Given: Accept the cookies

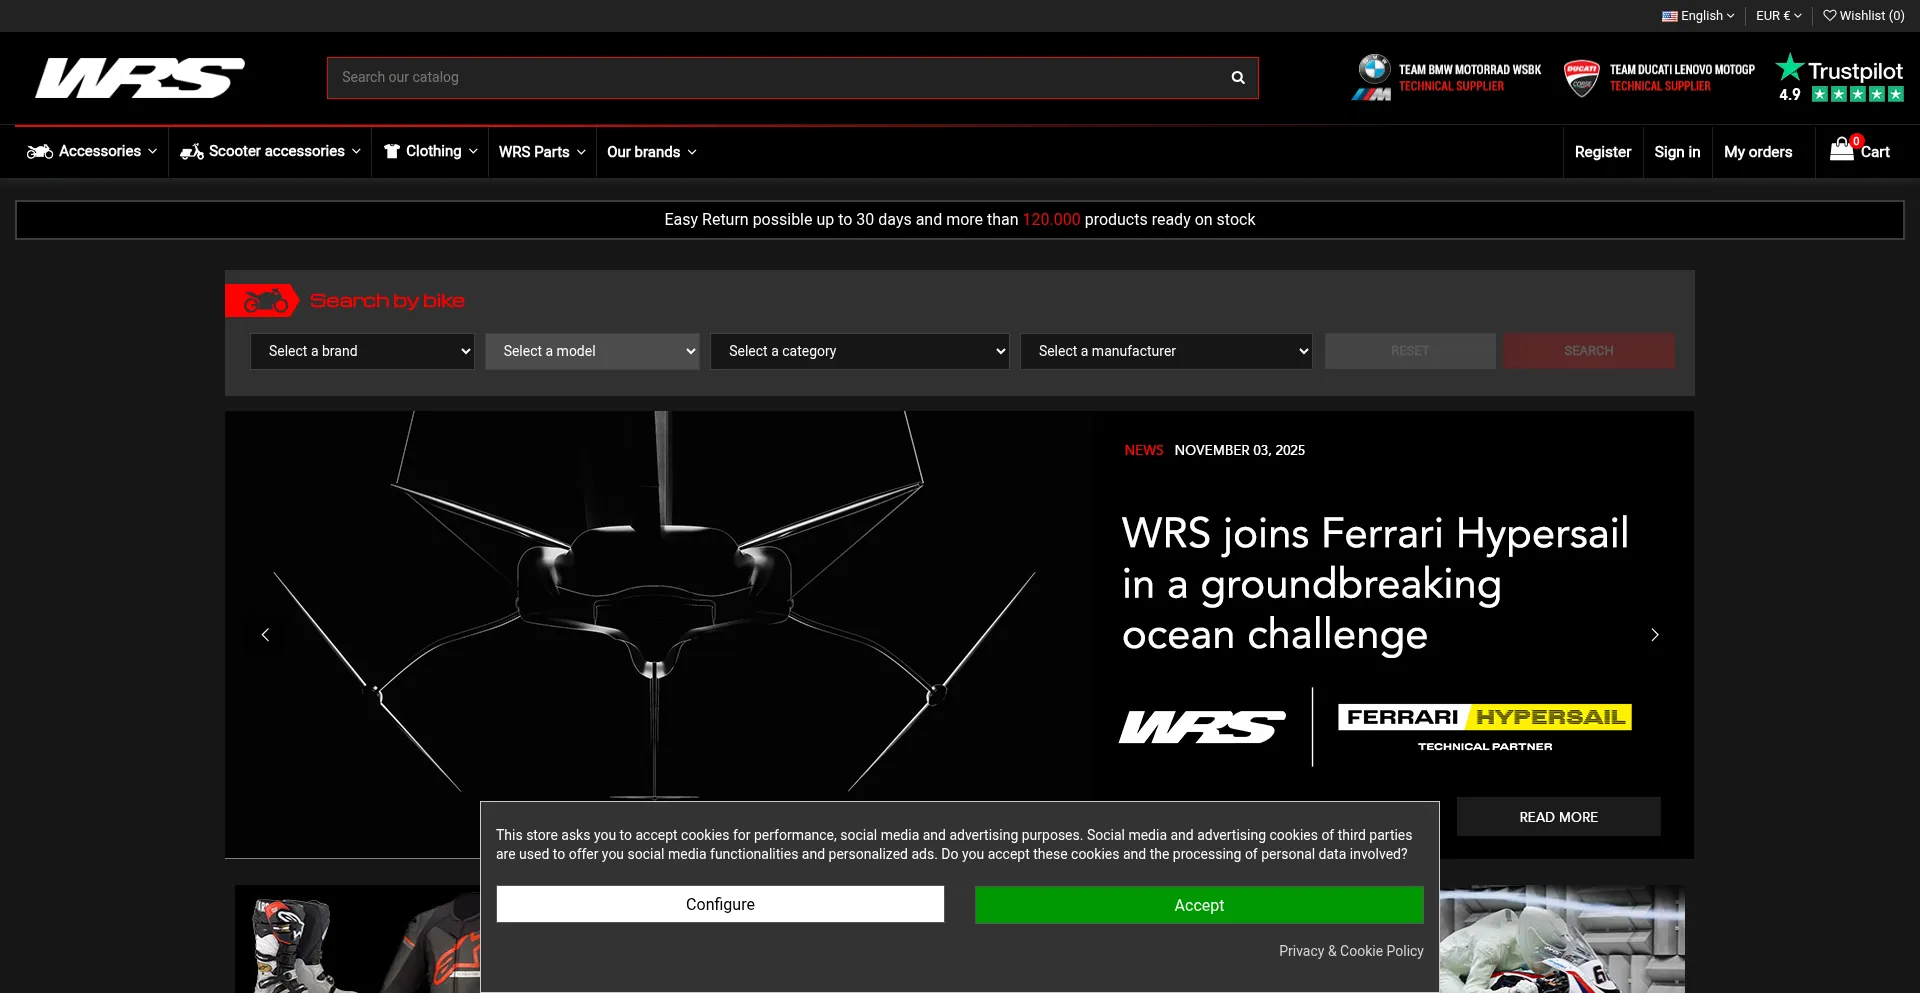Looking at the screenshot, I should pos(1199,905).
